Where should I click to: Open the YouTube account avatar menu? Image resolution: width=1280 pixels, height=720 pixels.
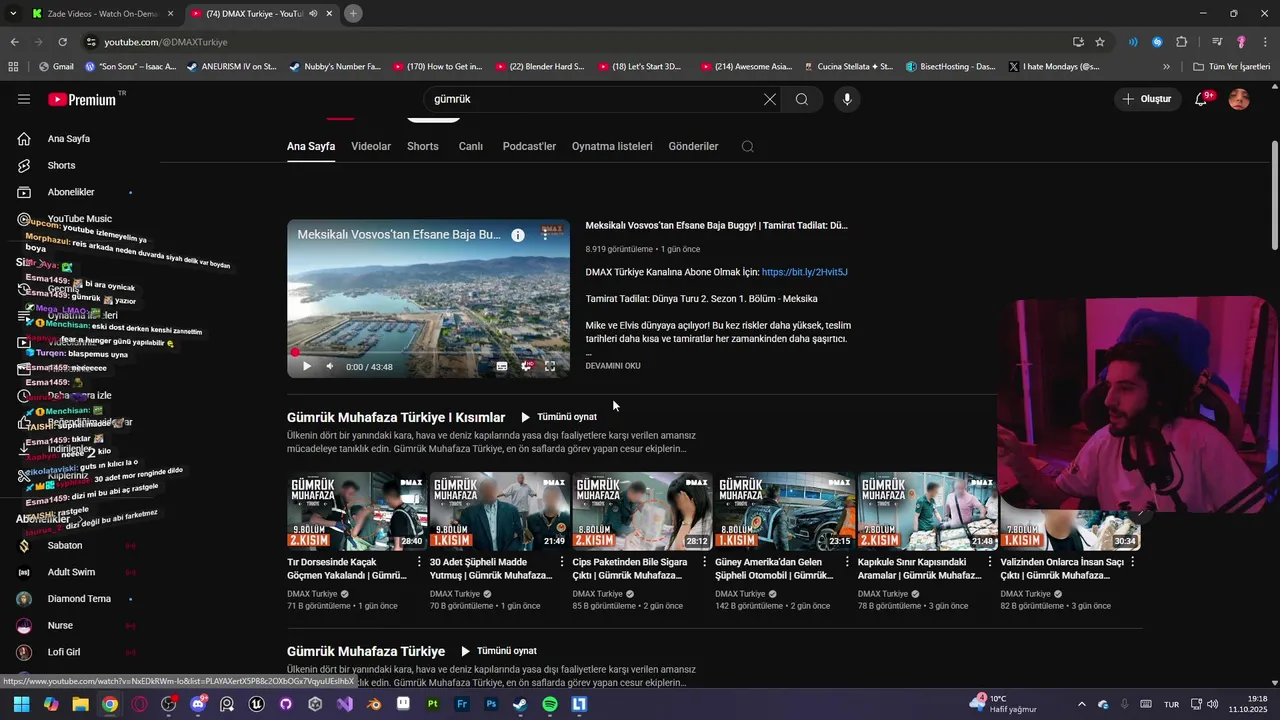click(x=1239, y=99)
